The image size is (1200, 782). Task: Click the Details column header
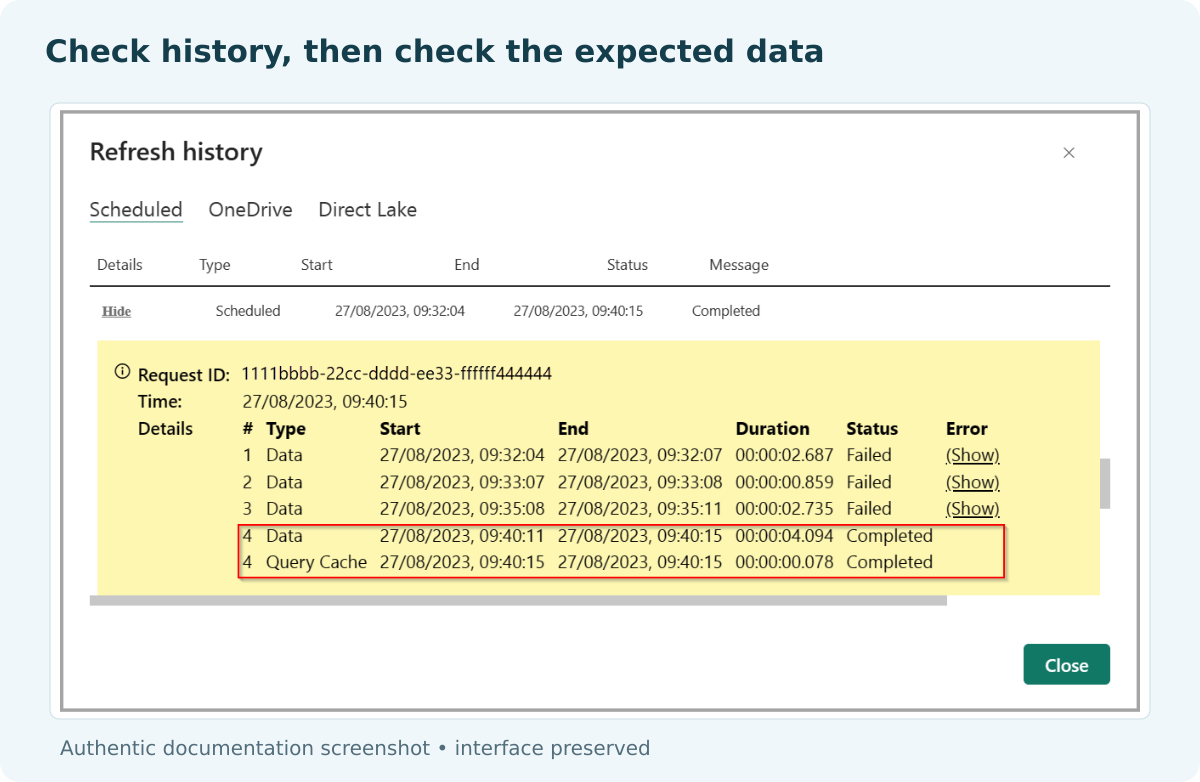click(x=120, y=265)
